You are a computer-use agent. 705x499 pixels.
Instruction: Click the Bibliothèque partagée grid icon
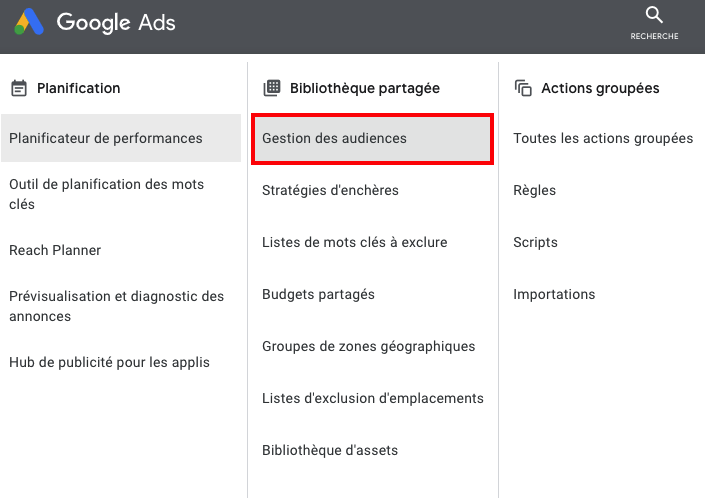coord(271,88)
